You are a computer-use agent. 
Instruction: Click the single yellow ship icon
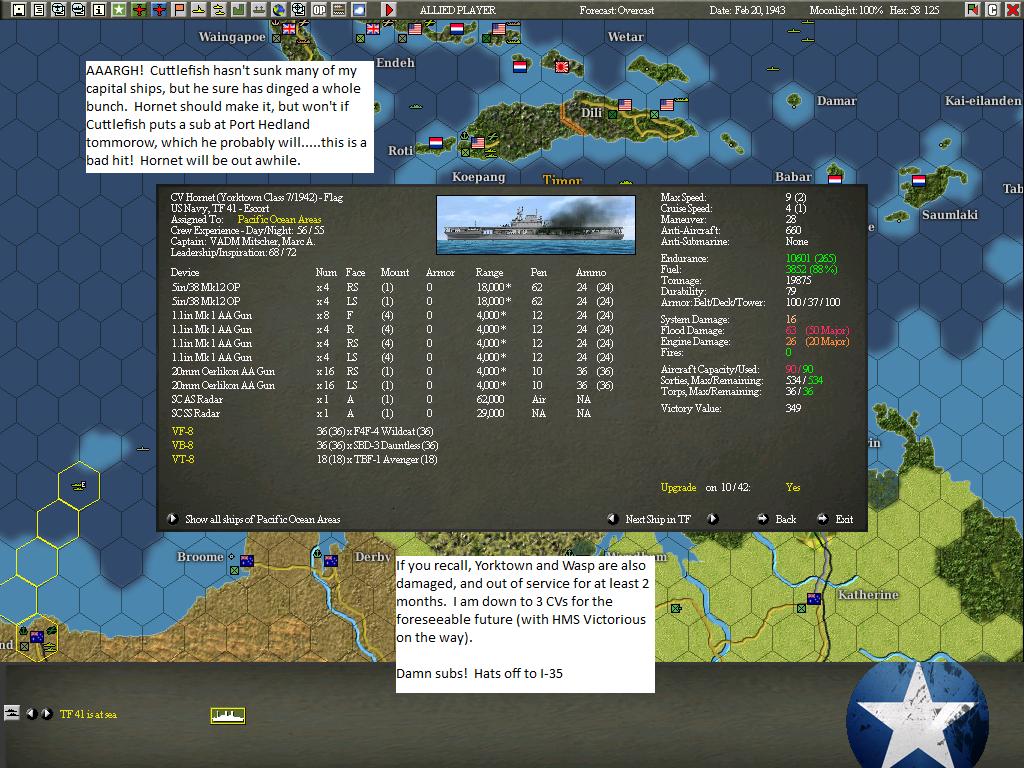coord(199,10)
